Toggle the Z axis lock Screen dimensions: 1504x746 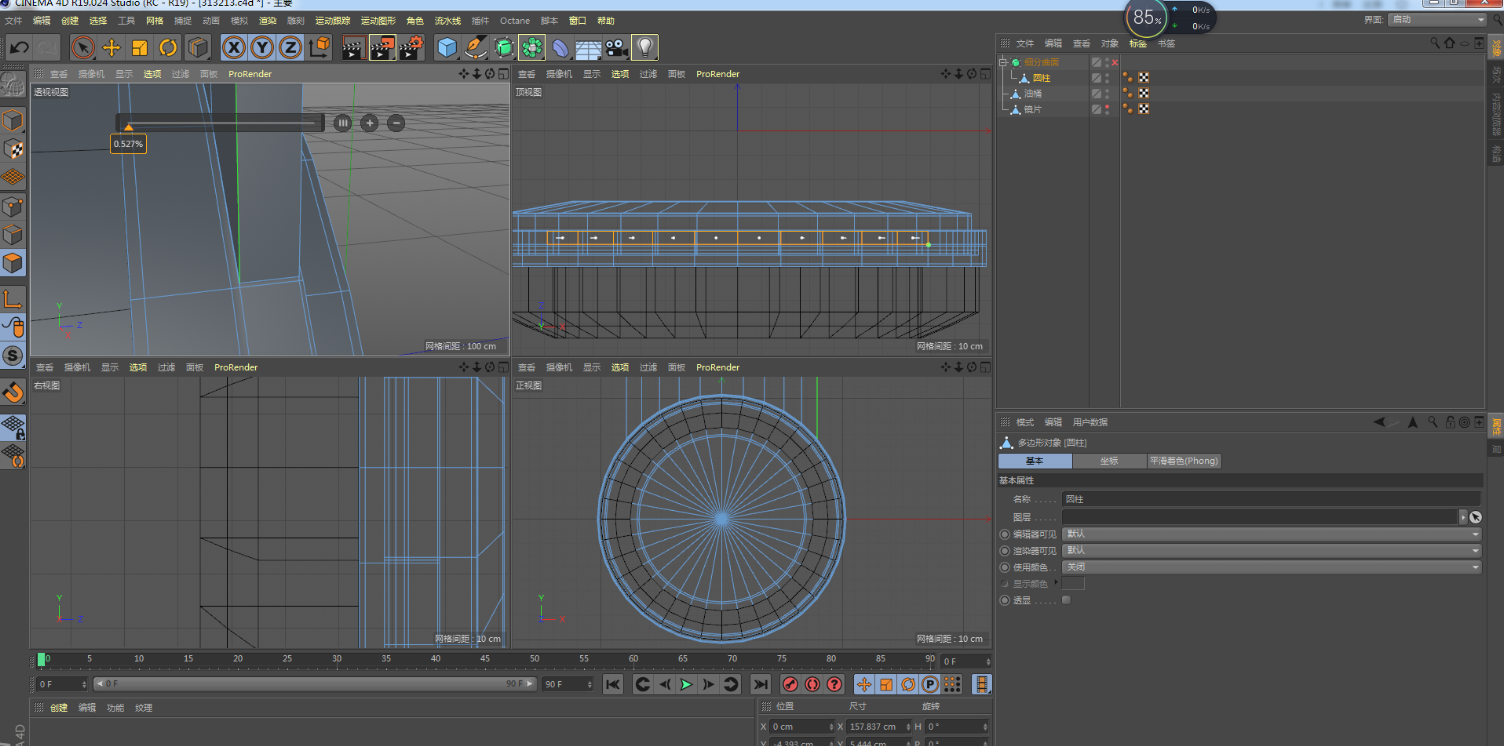coord(290,47)
